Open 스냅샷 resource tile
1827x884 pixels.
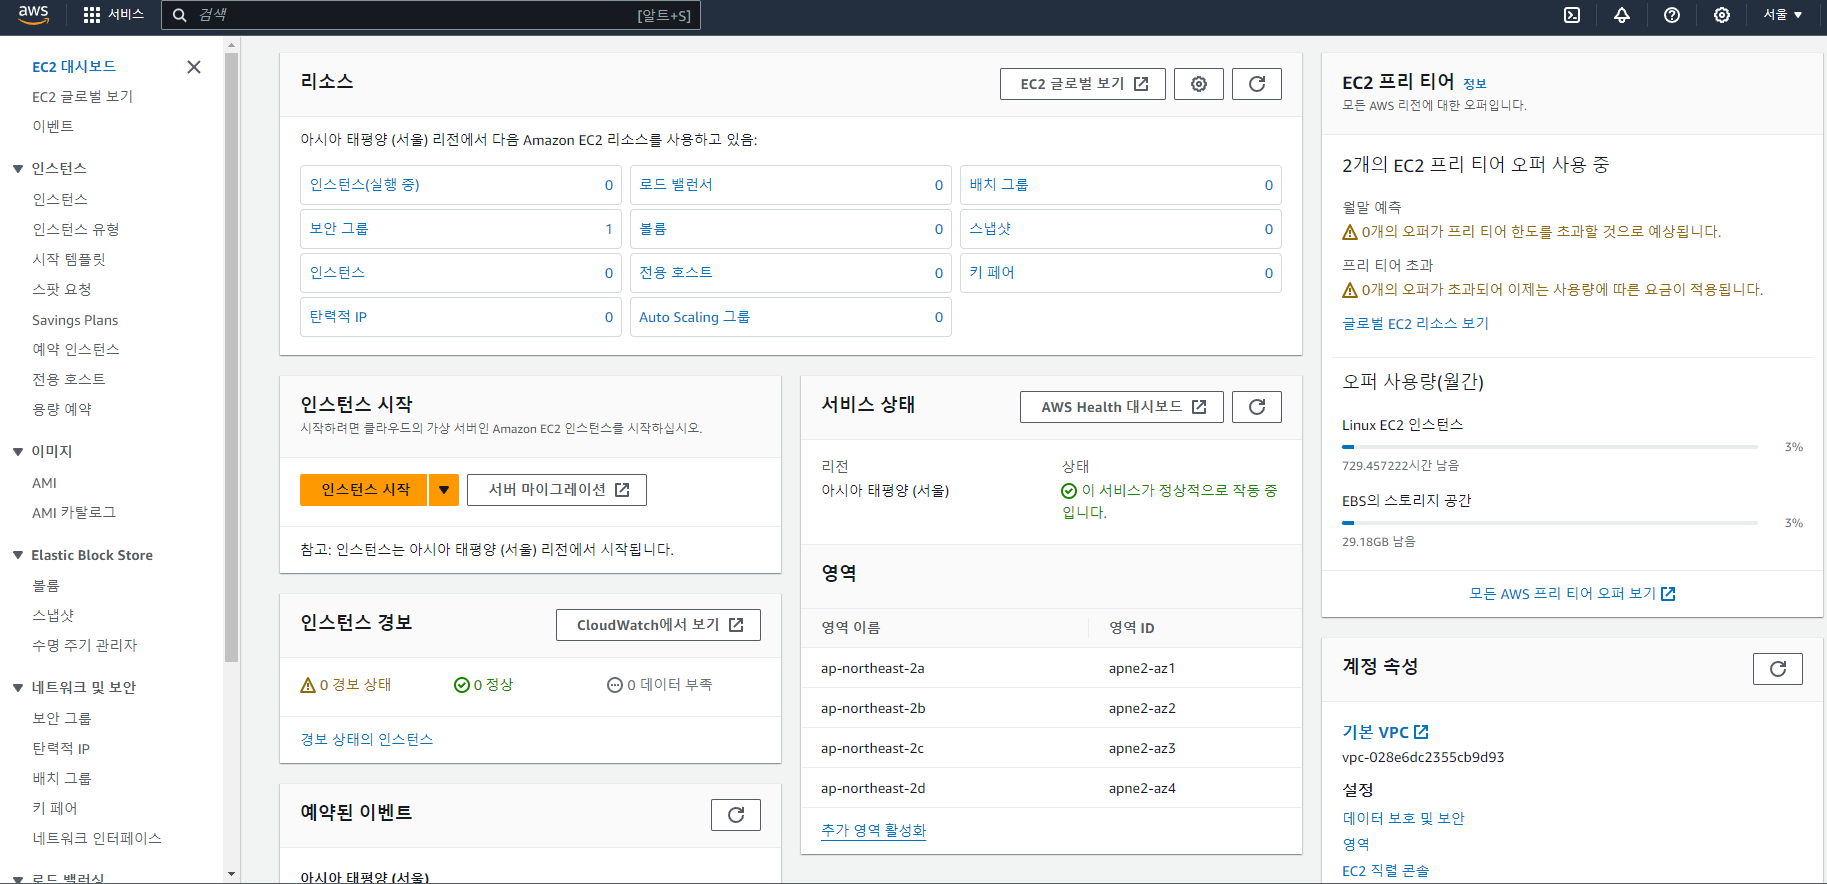point(1121,229)
